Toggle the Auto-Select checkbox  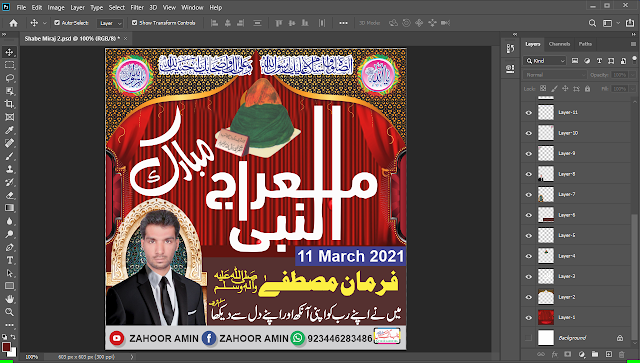coord(57,23)
